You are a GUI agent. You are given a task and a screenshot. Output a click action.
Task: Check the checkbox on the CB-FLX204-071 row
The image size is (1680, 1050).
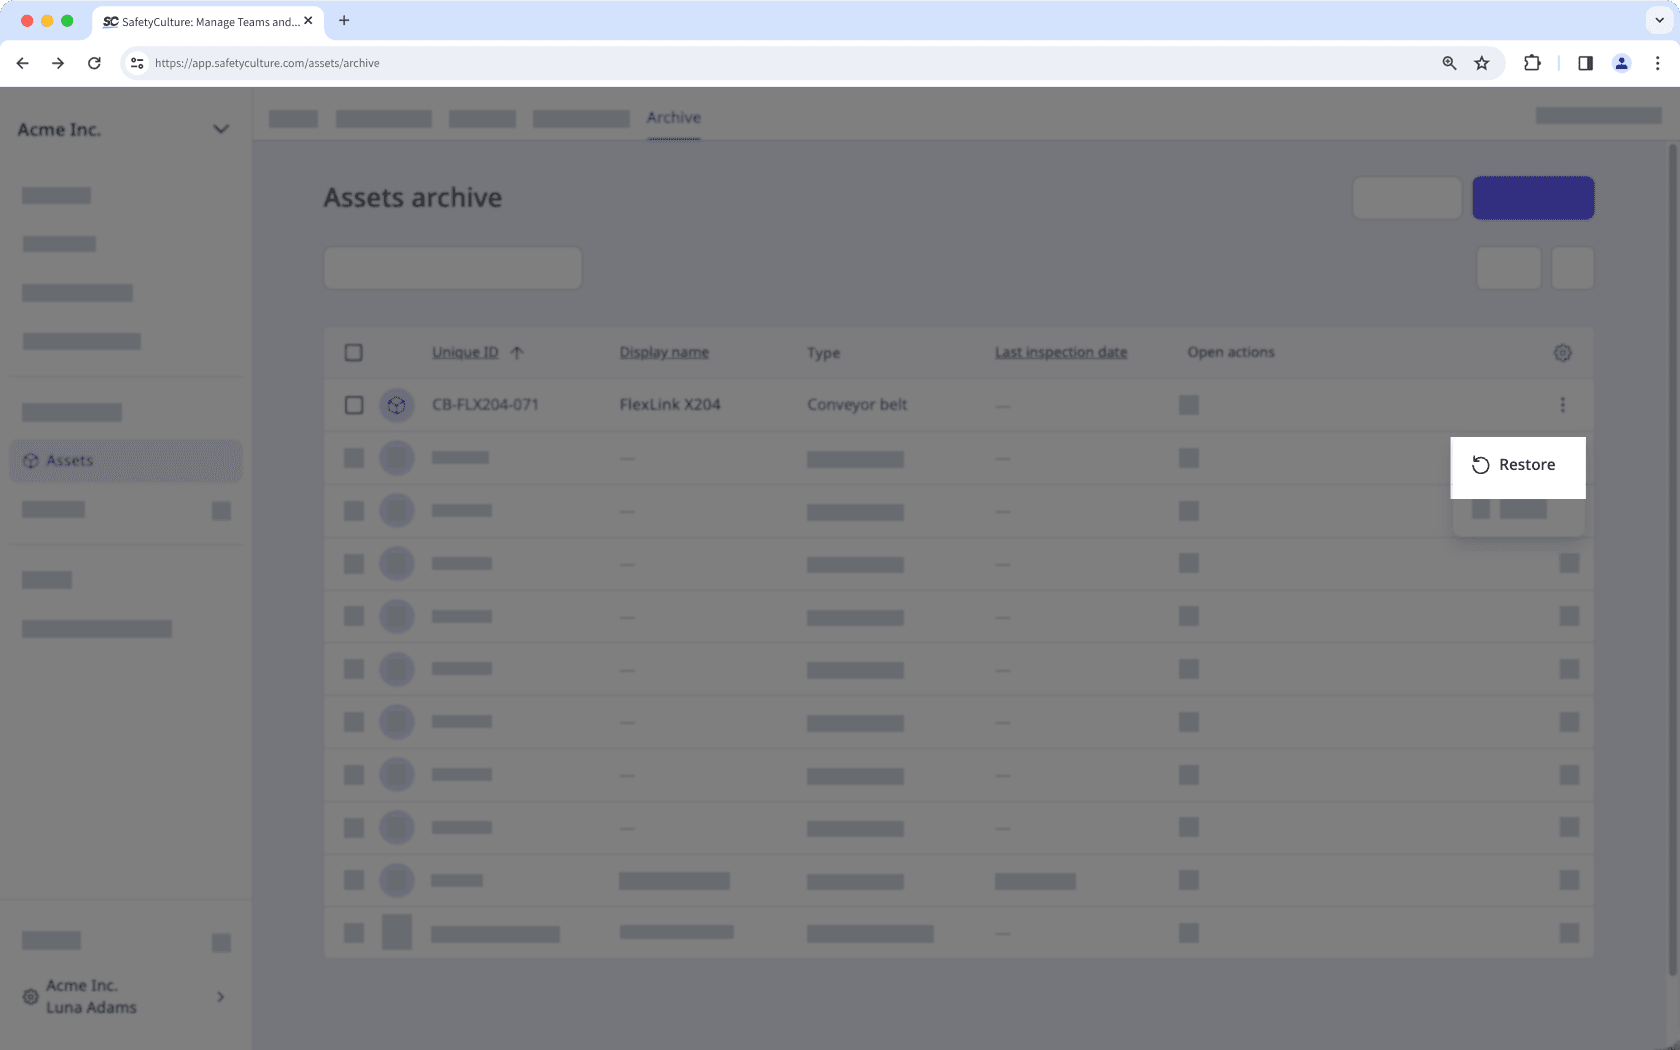[354, 405]
